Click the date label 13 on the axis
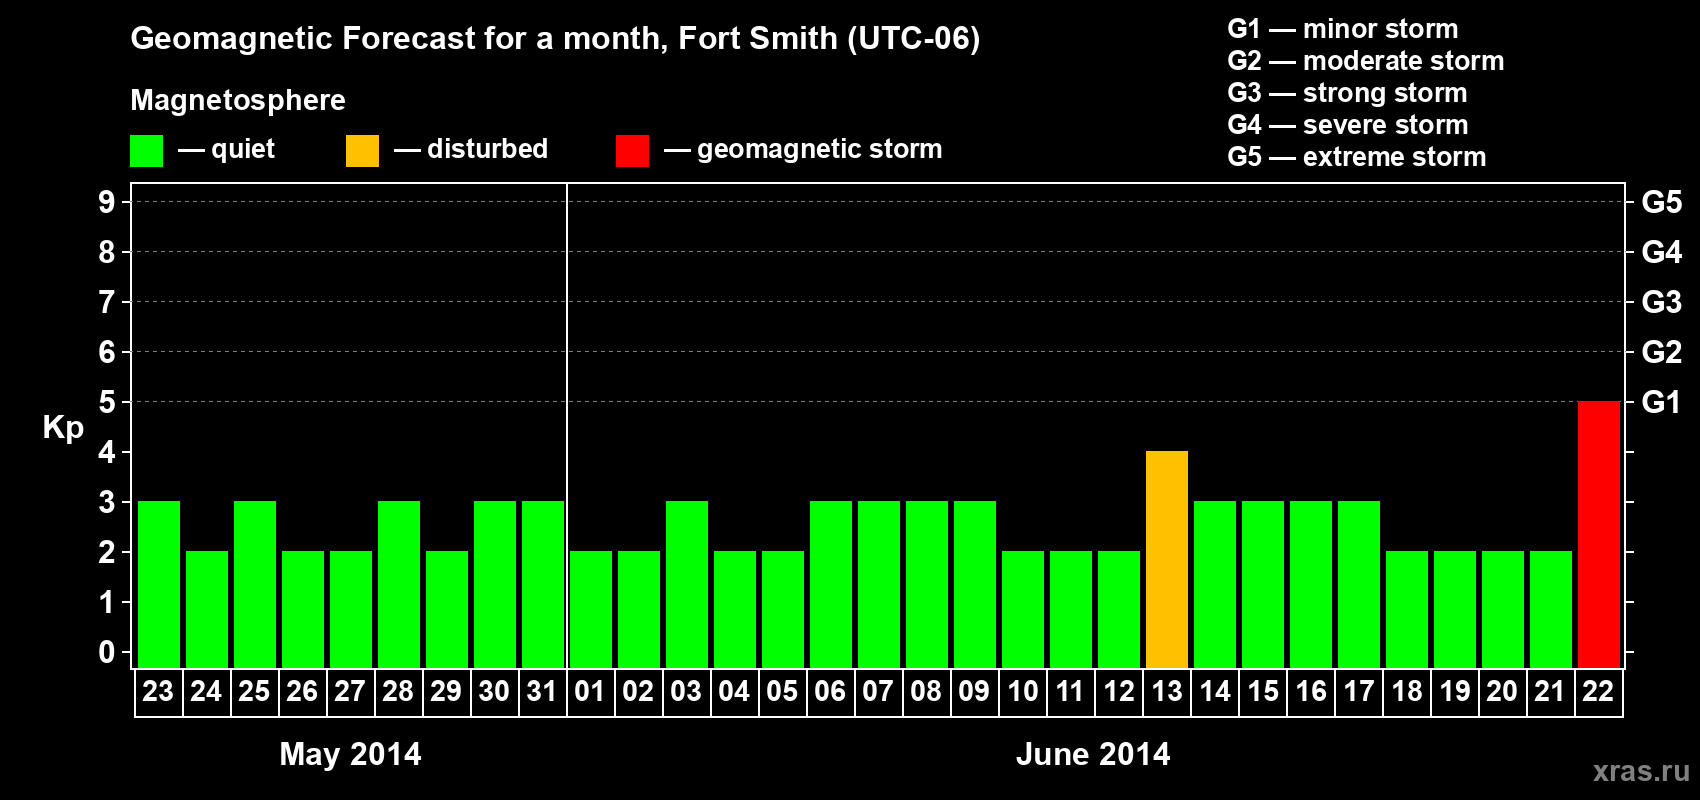The width and height of the screenshot is (1700, 800). tap(1166, 692)
